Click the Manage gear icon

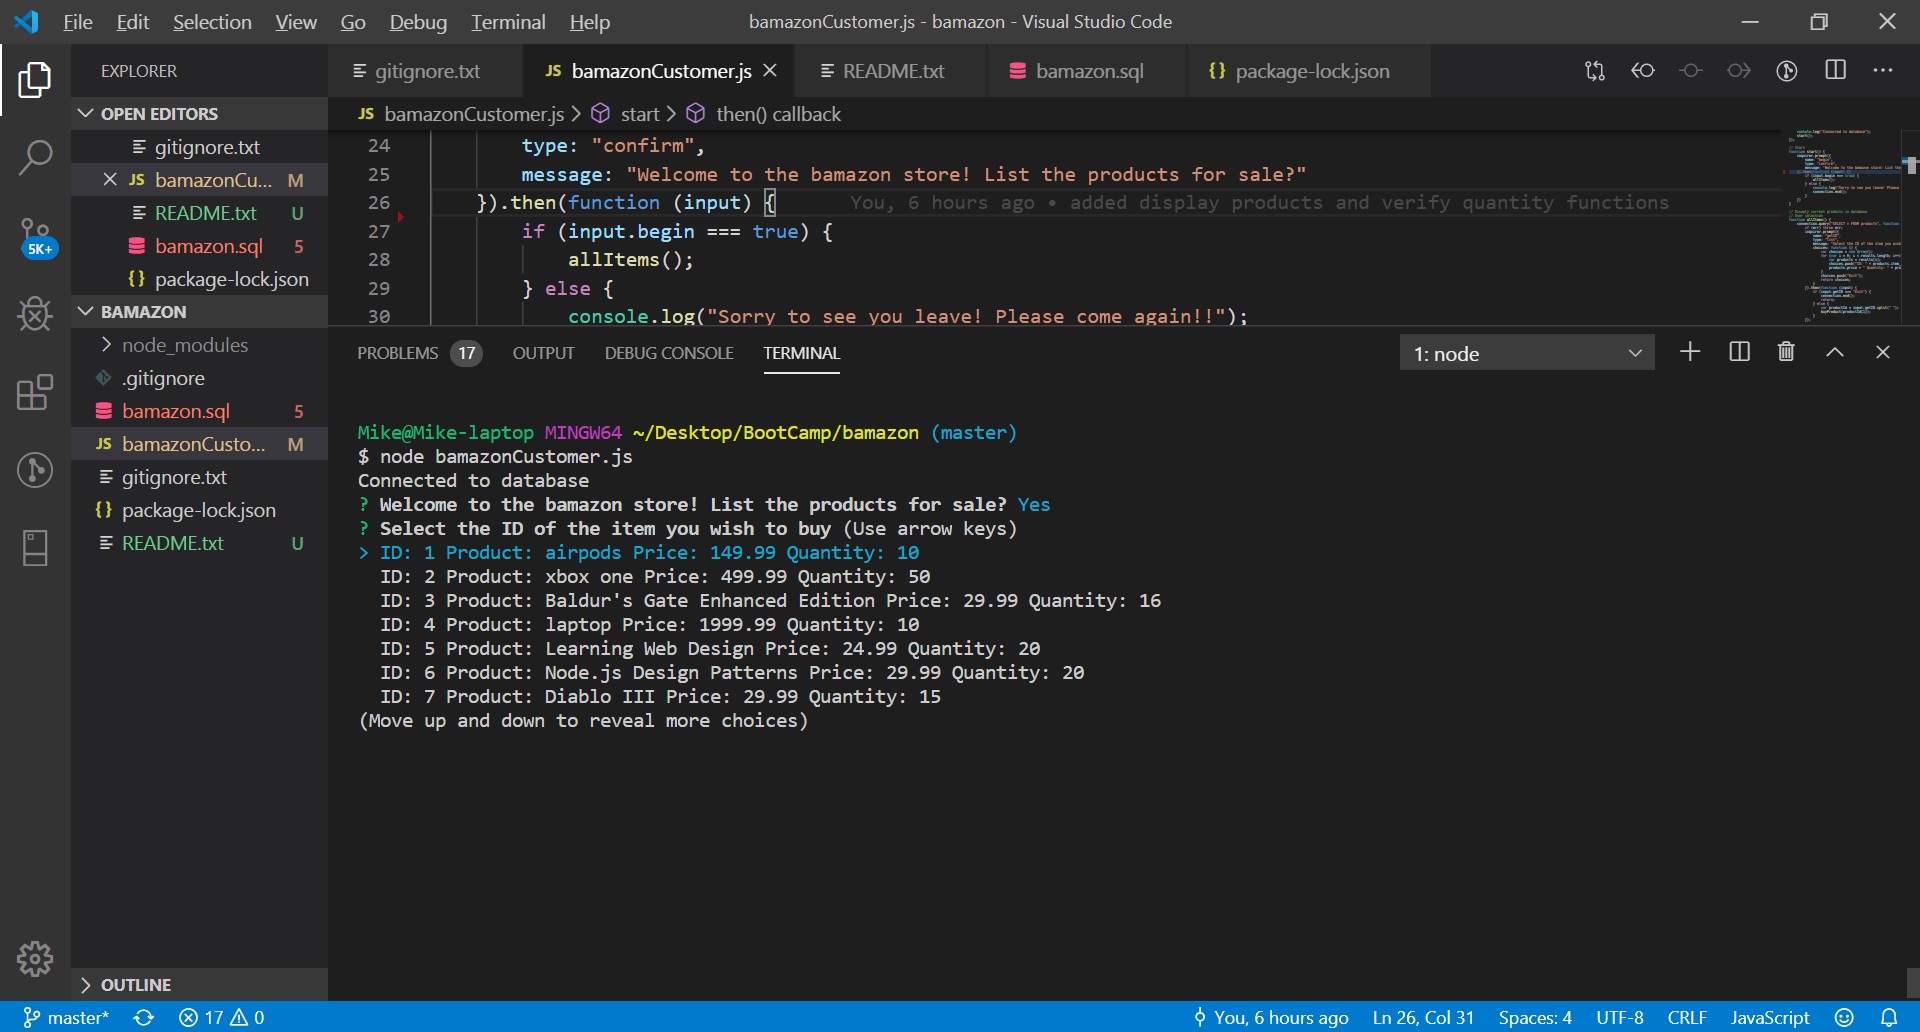point(35,959)
